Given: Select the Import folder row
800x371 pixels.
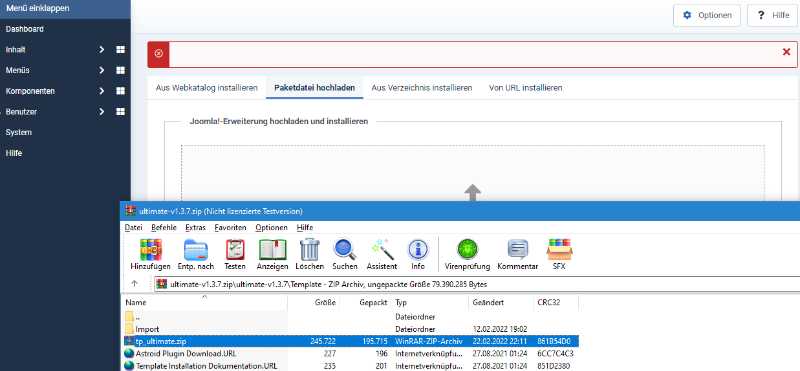Looking at the screenshot, I should tap(349, 329).
